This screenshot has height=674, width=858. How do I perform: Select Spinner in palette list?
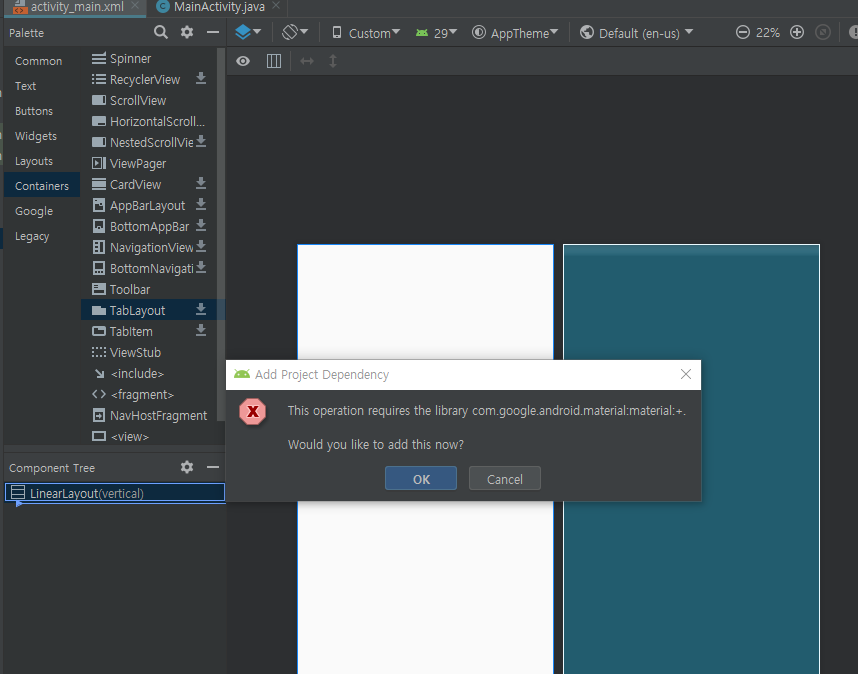(149, 58)
